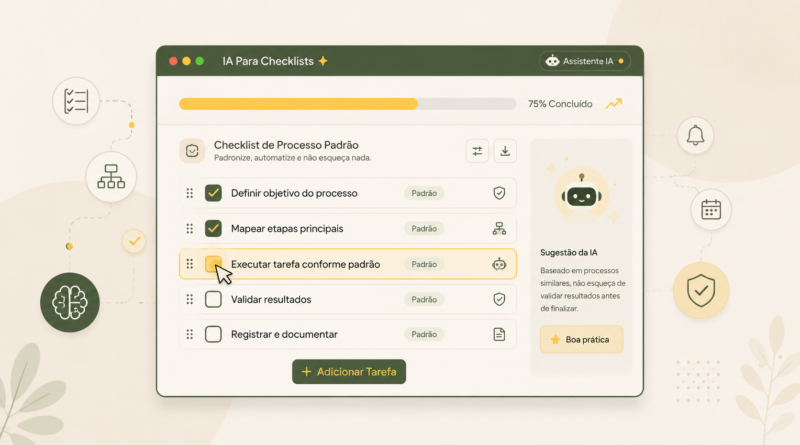Click the Adicionar Tarefa button
Screen dimensions: 800x445
coord(349,372)
